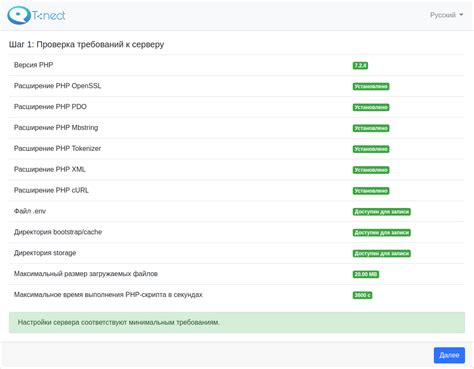The width and height of the screenshot is (474, 369).
Task: Click the Установлено badge for Mbstring
Action: (x=371, y=128)
